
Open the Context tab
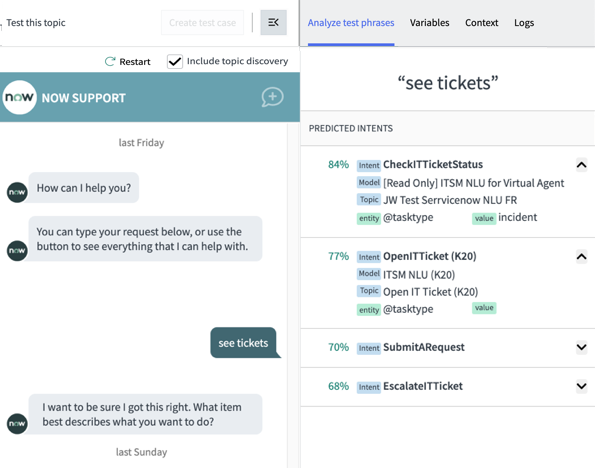tap(482, 23)
